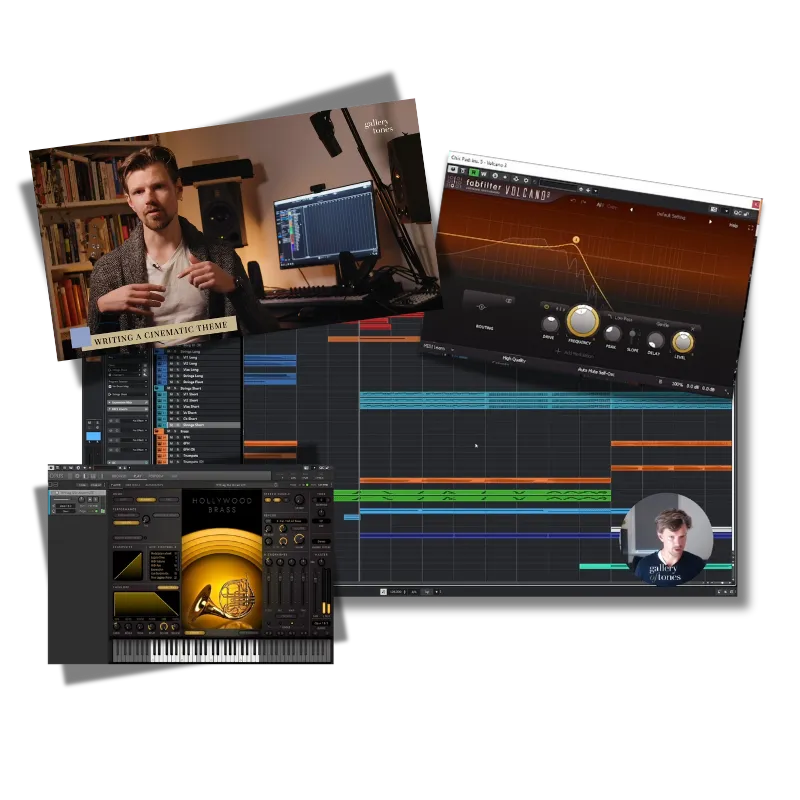
Task: Click the filter node 1 on Volcano curve
Action: point(576,239)
